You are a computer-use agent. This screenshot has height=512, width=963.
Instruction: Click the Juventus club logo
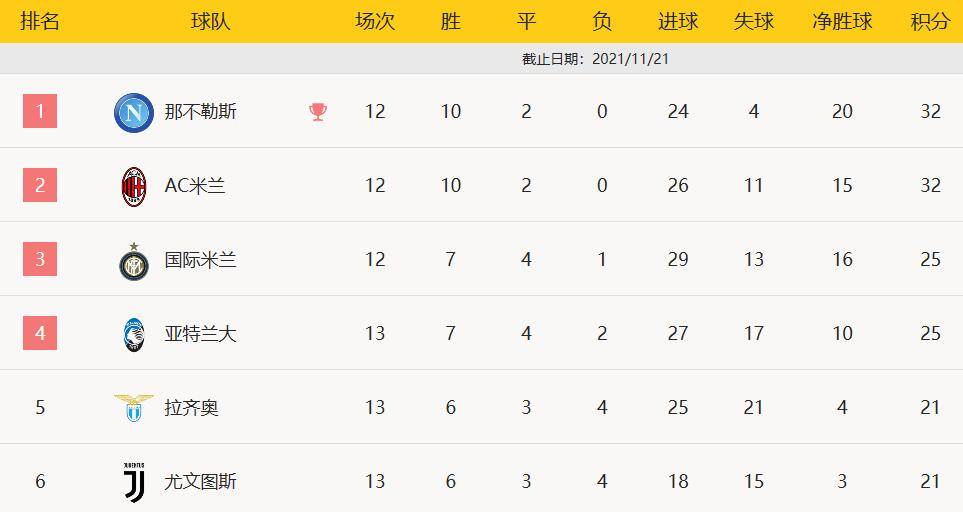[133, 482]
